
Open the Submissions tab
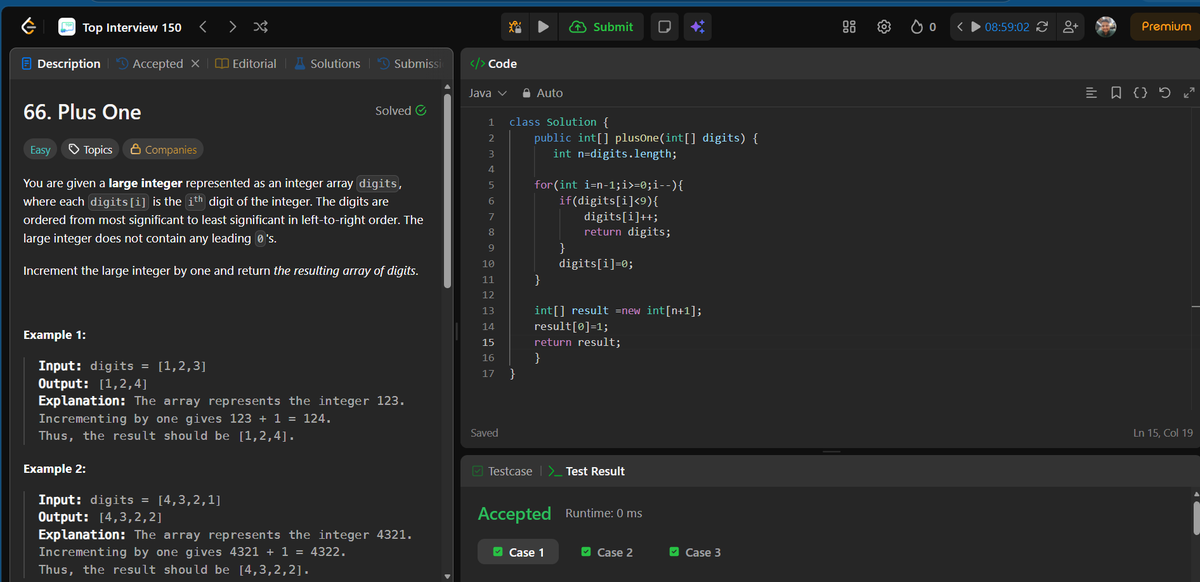410,64
